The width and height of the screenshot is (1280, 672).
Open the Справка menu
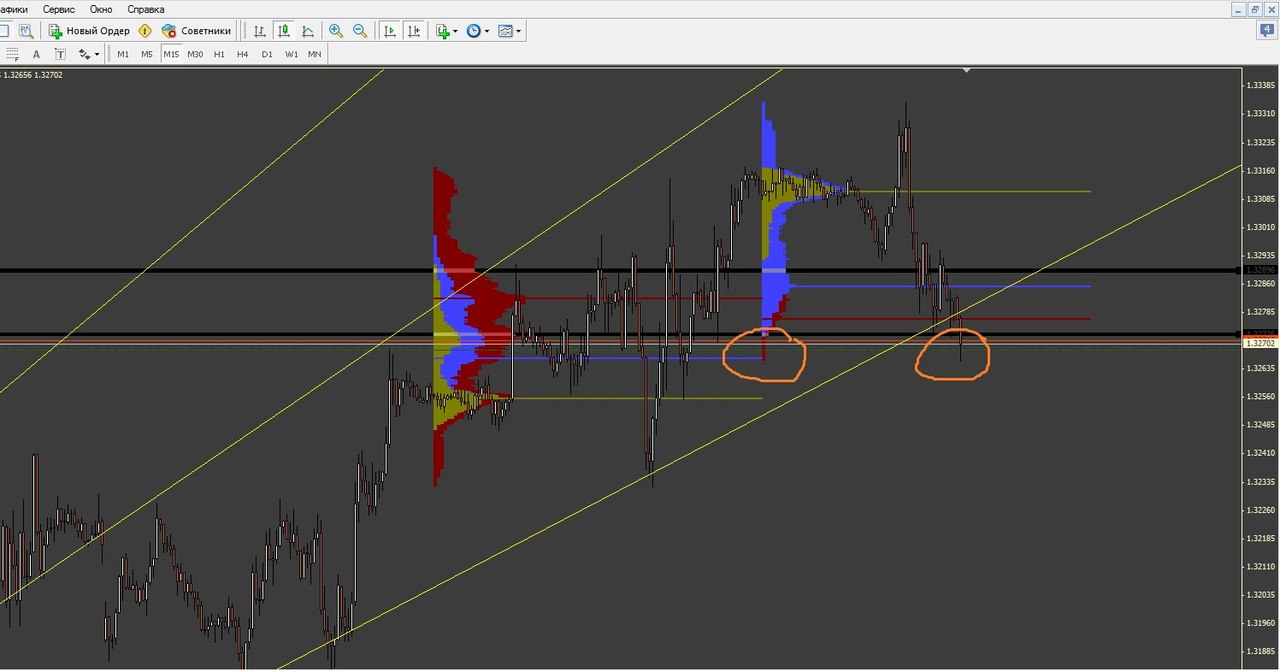coord(146,9)
